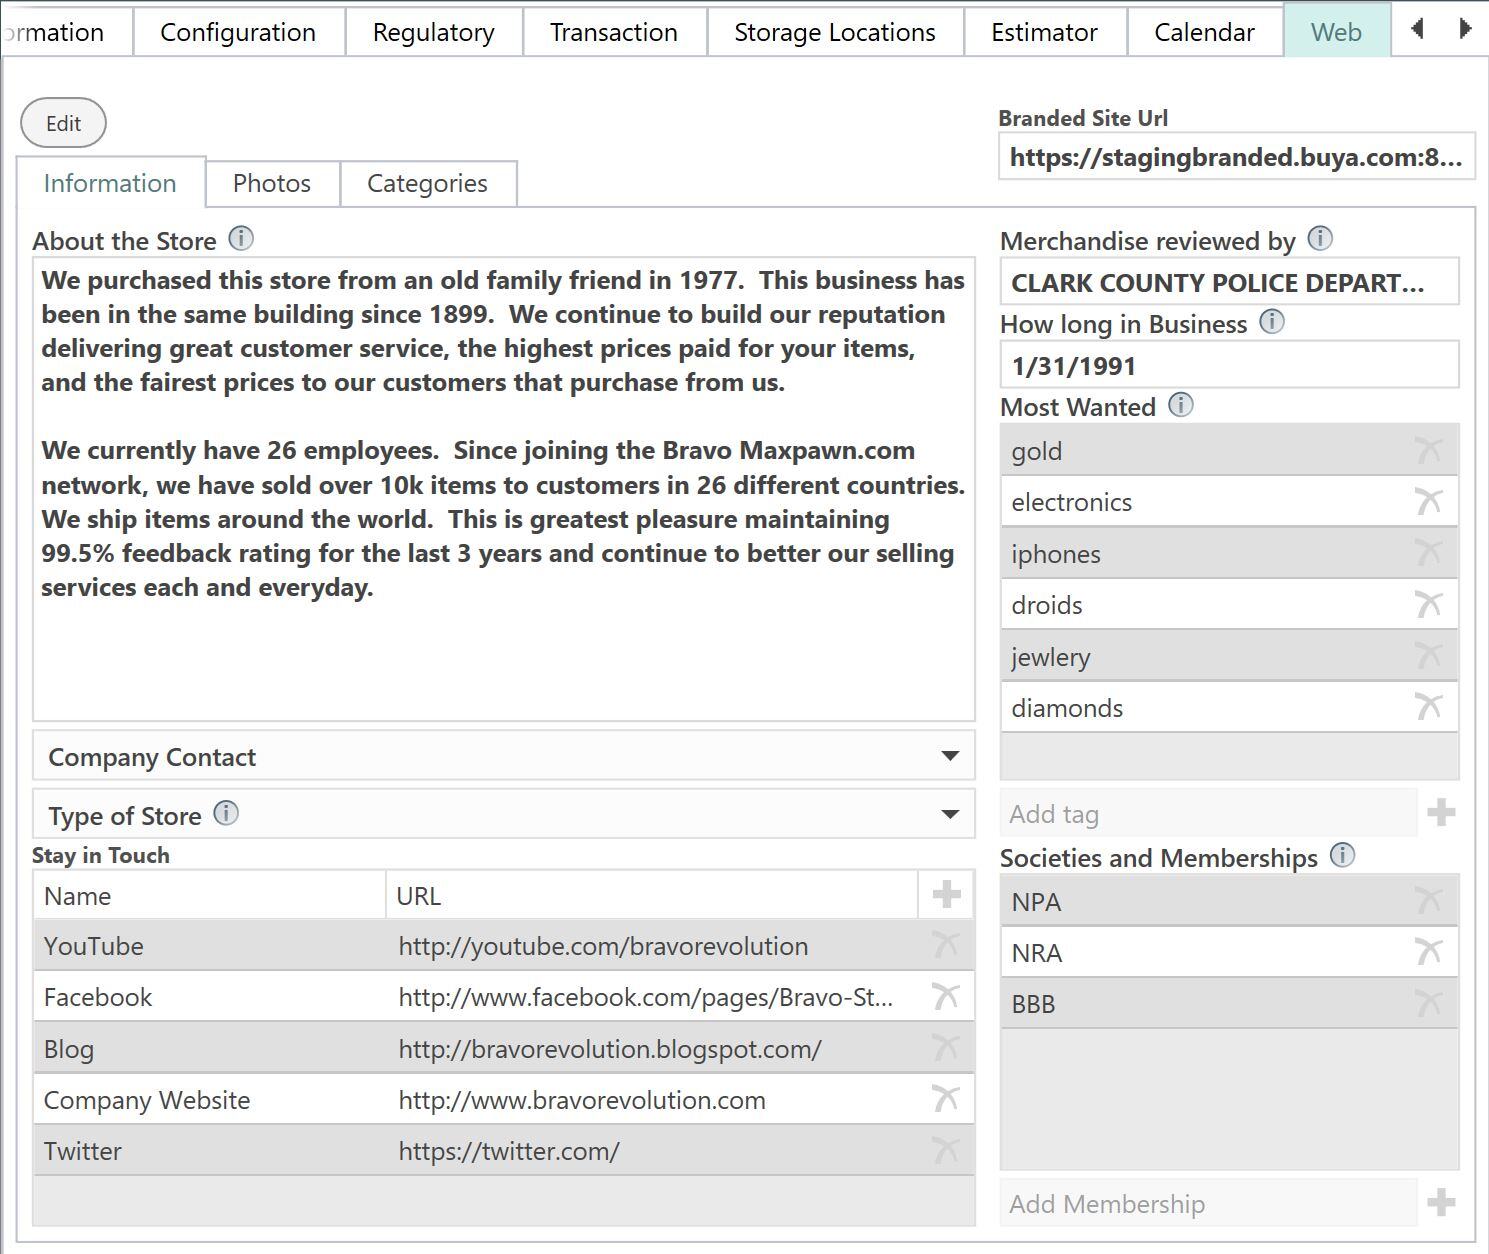Image resolution: width=1489 pixels, height=1254 pixels.
Task: Remove the NPA membership
Action: [x=1428, y=901]
